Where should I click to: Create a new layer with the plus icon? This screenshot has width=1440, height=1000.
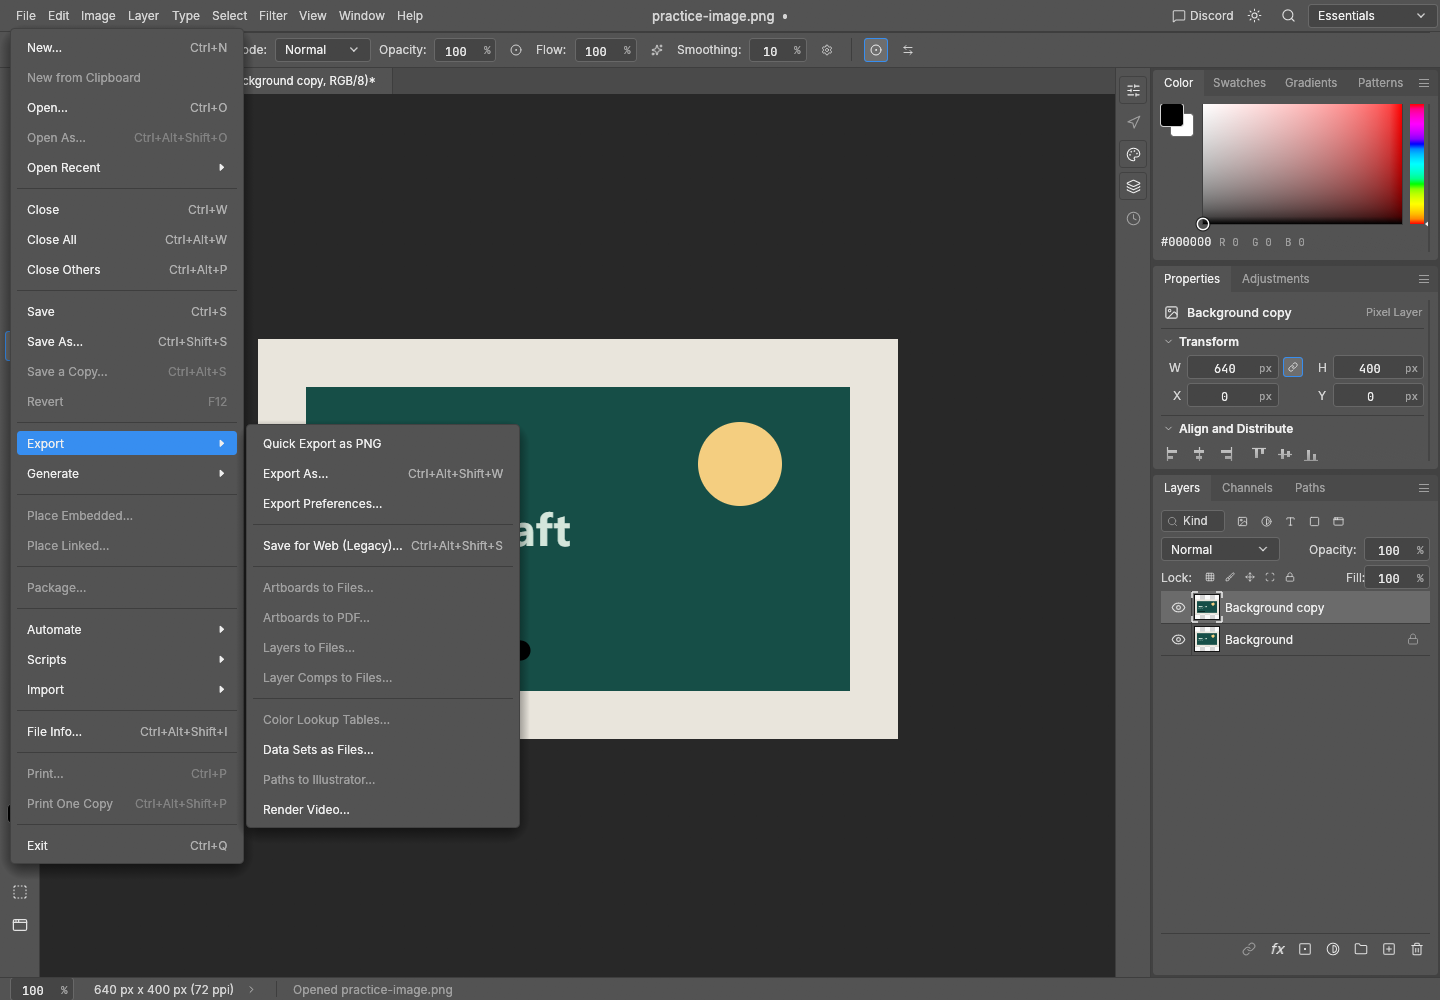coord(1389,949)
